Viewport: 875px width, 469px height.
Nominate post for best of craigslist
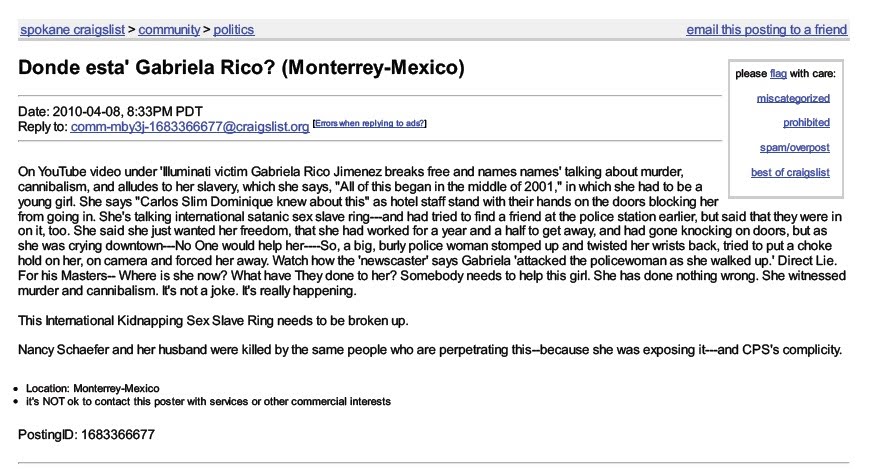[x=790, y=173]
